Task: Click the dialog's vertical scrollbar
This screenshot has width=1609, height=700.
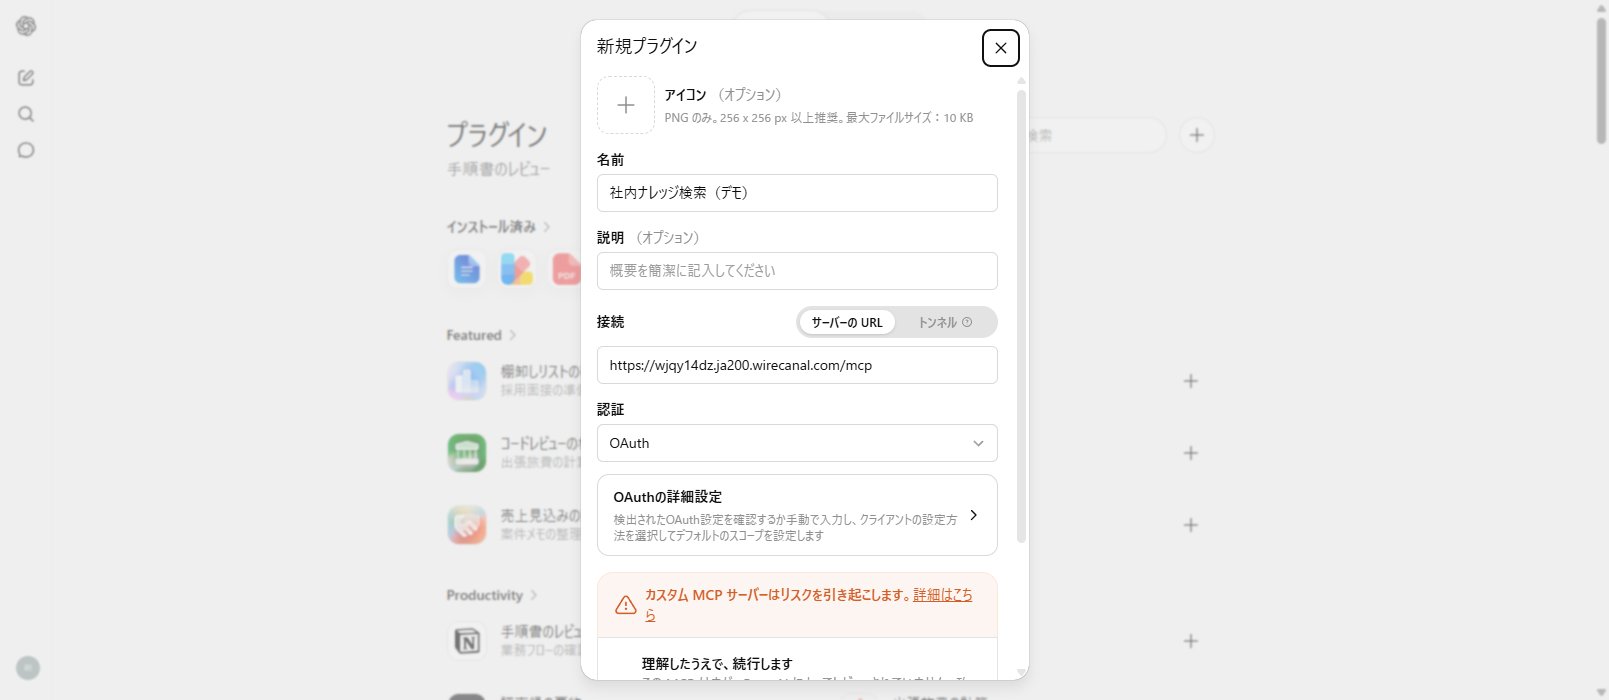Action: point(1021,316)
